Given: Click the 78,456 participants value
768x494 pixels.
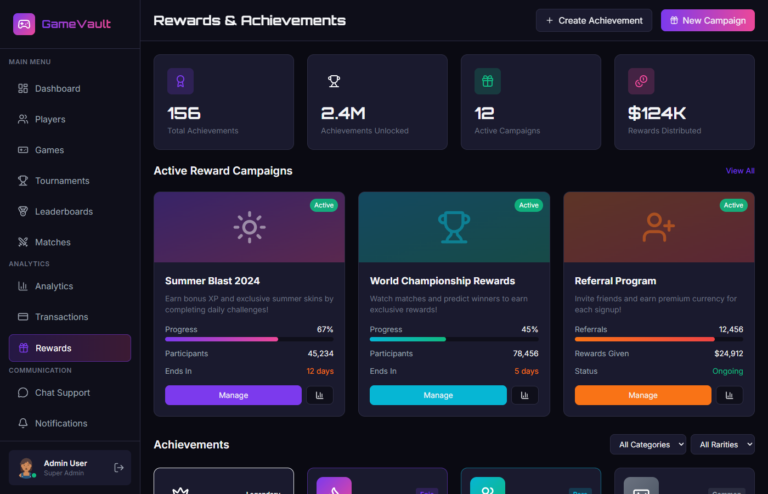Looking at the screenshot, I should click(x=526, y=353).
